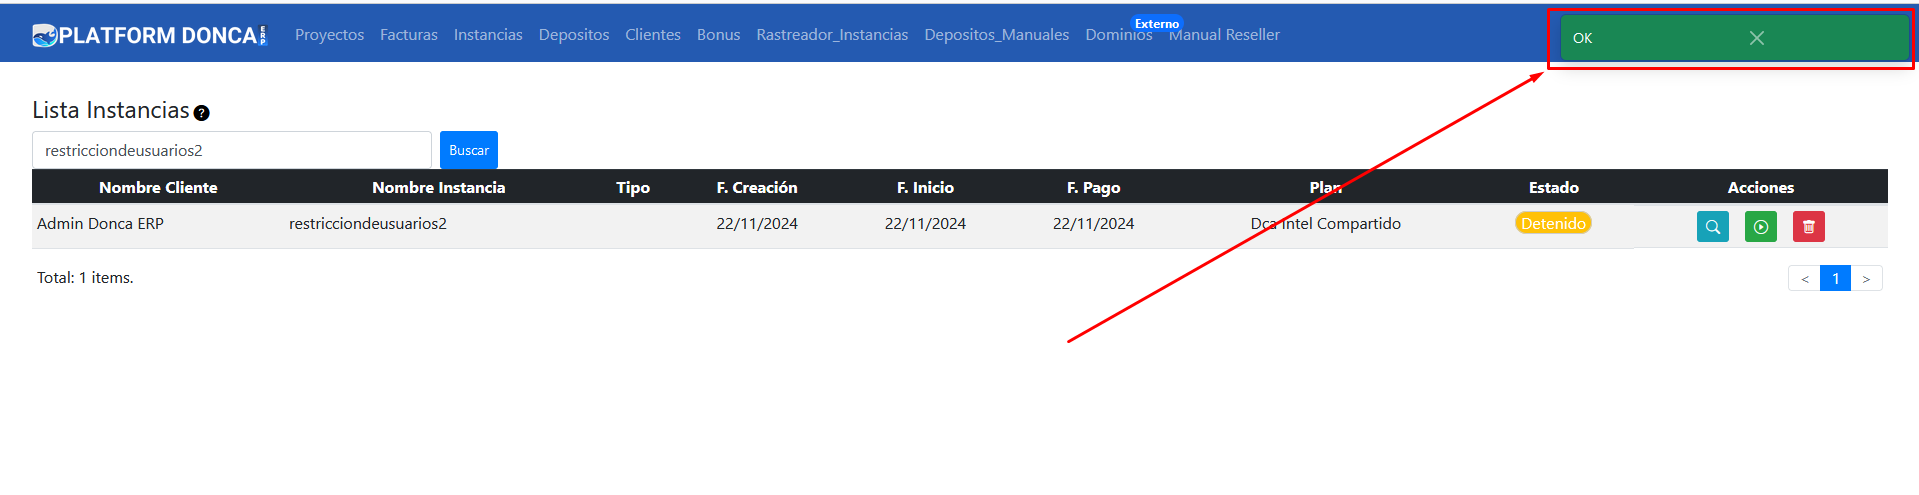Image resolution: width=1919 pixels, height=495 pixels.
Task: Open Instancias in the navbar
Action: click(488, 35)
